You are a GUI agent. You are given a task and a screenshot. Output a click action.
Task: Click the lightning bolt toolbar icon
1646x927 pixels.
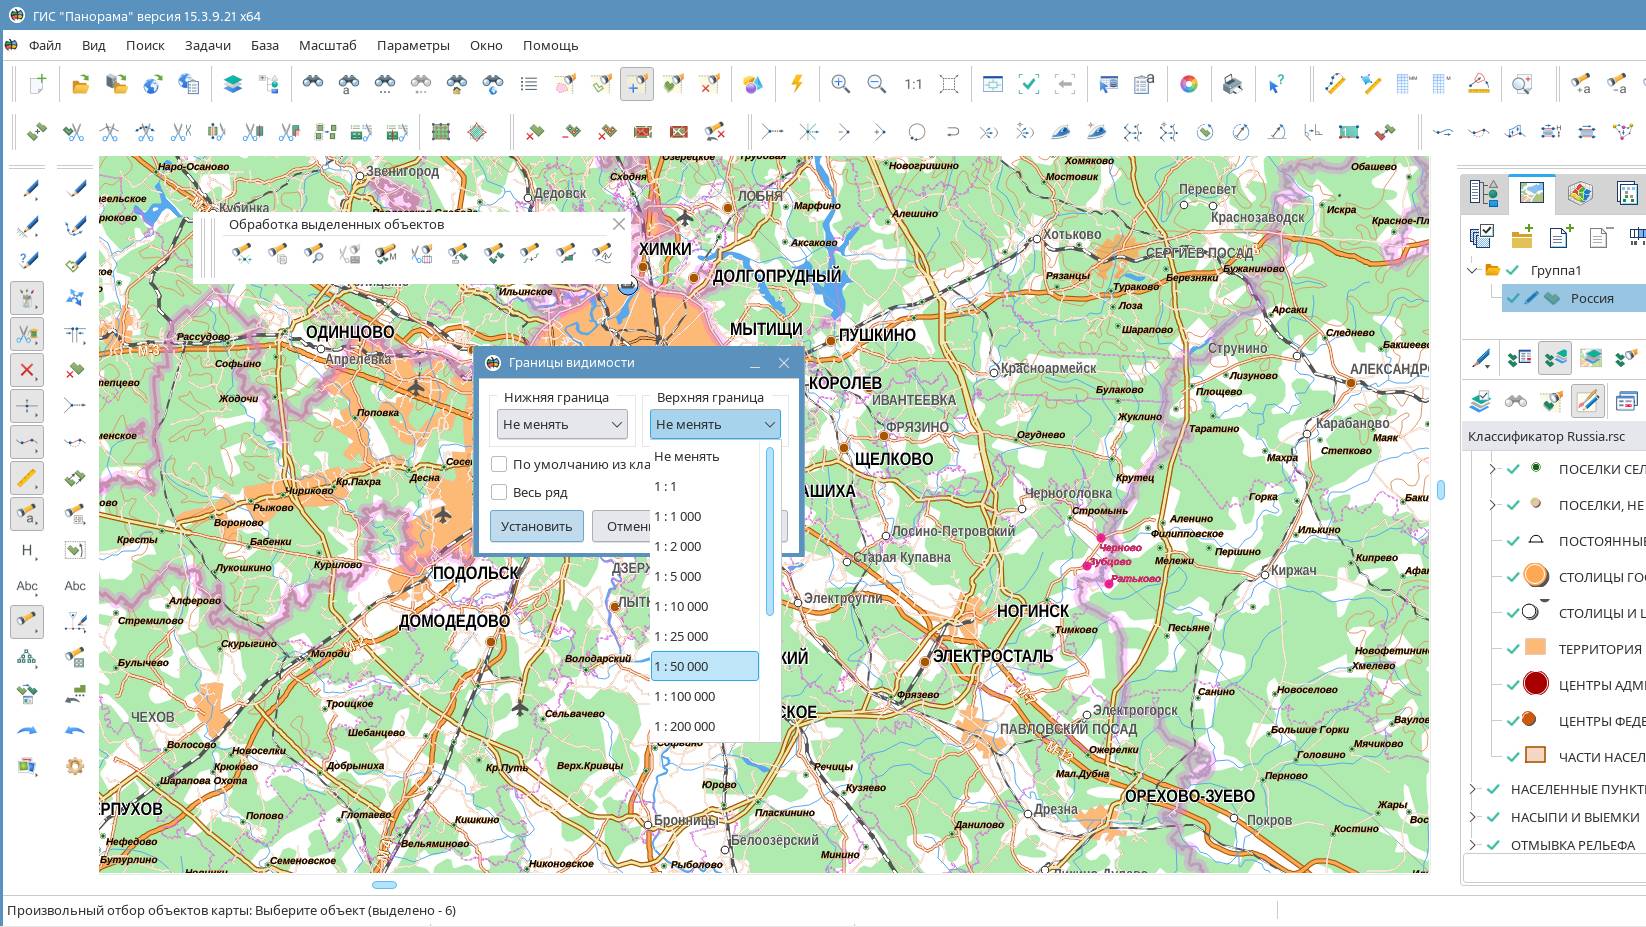click(797, 85)
